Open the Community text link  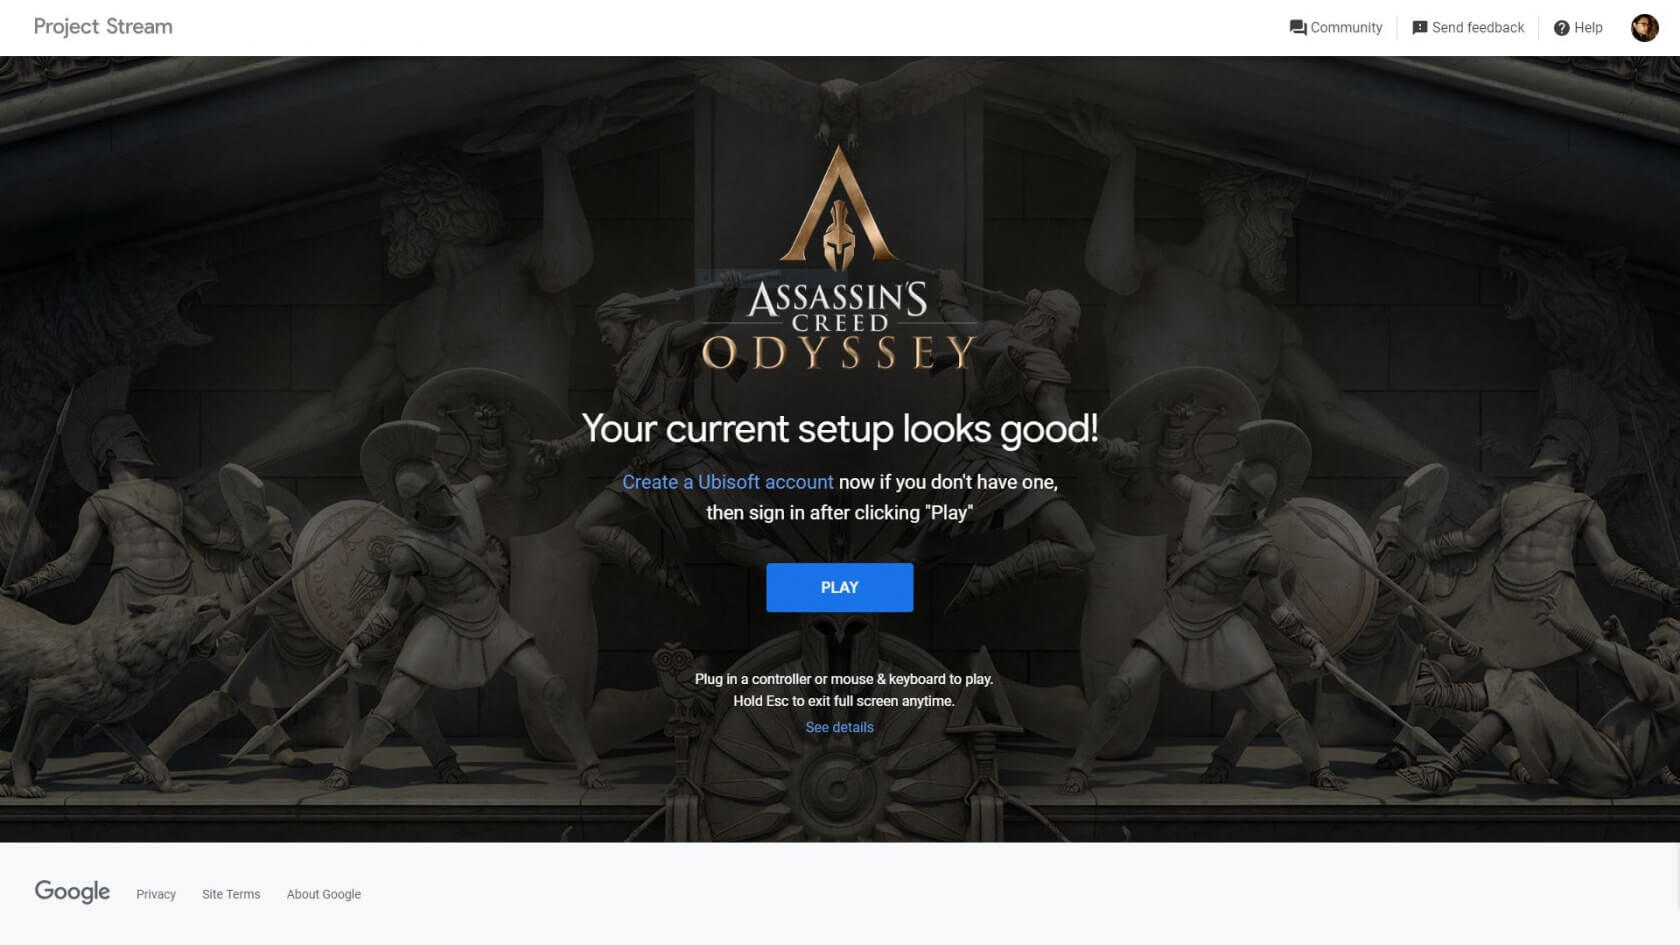[x=1346, y=28]
